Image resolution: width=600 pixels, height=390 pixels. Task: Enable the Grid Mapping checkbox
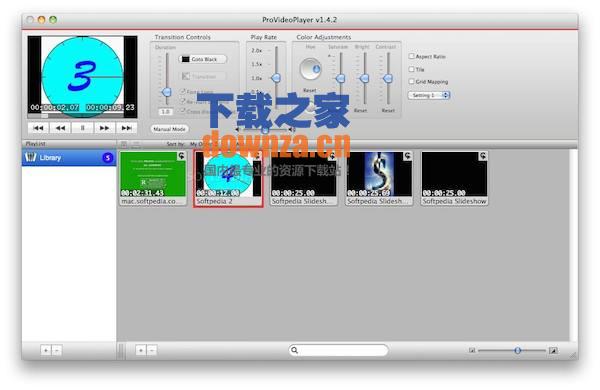[411, 82]
